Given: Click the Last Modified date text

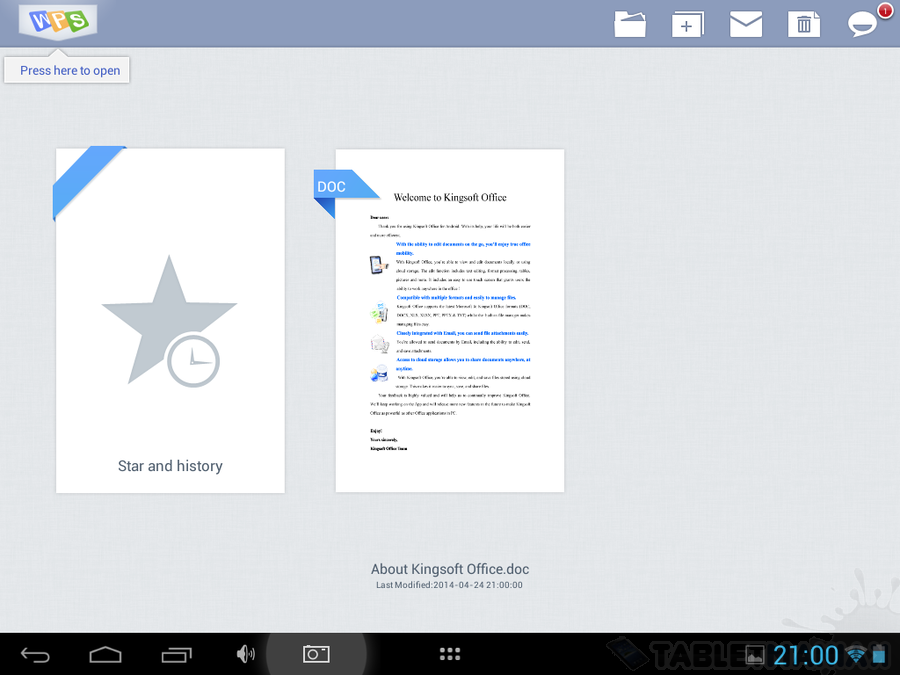Looking at the screenshot, I should pos(449,585).
